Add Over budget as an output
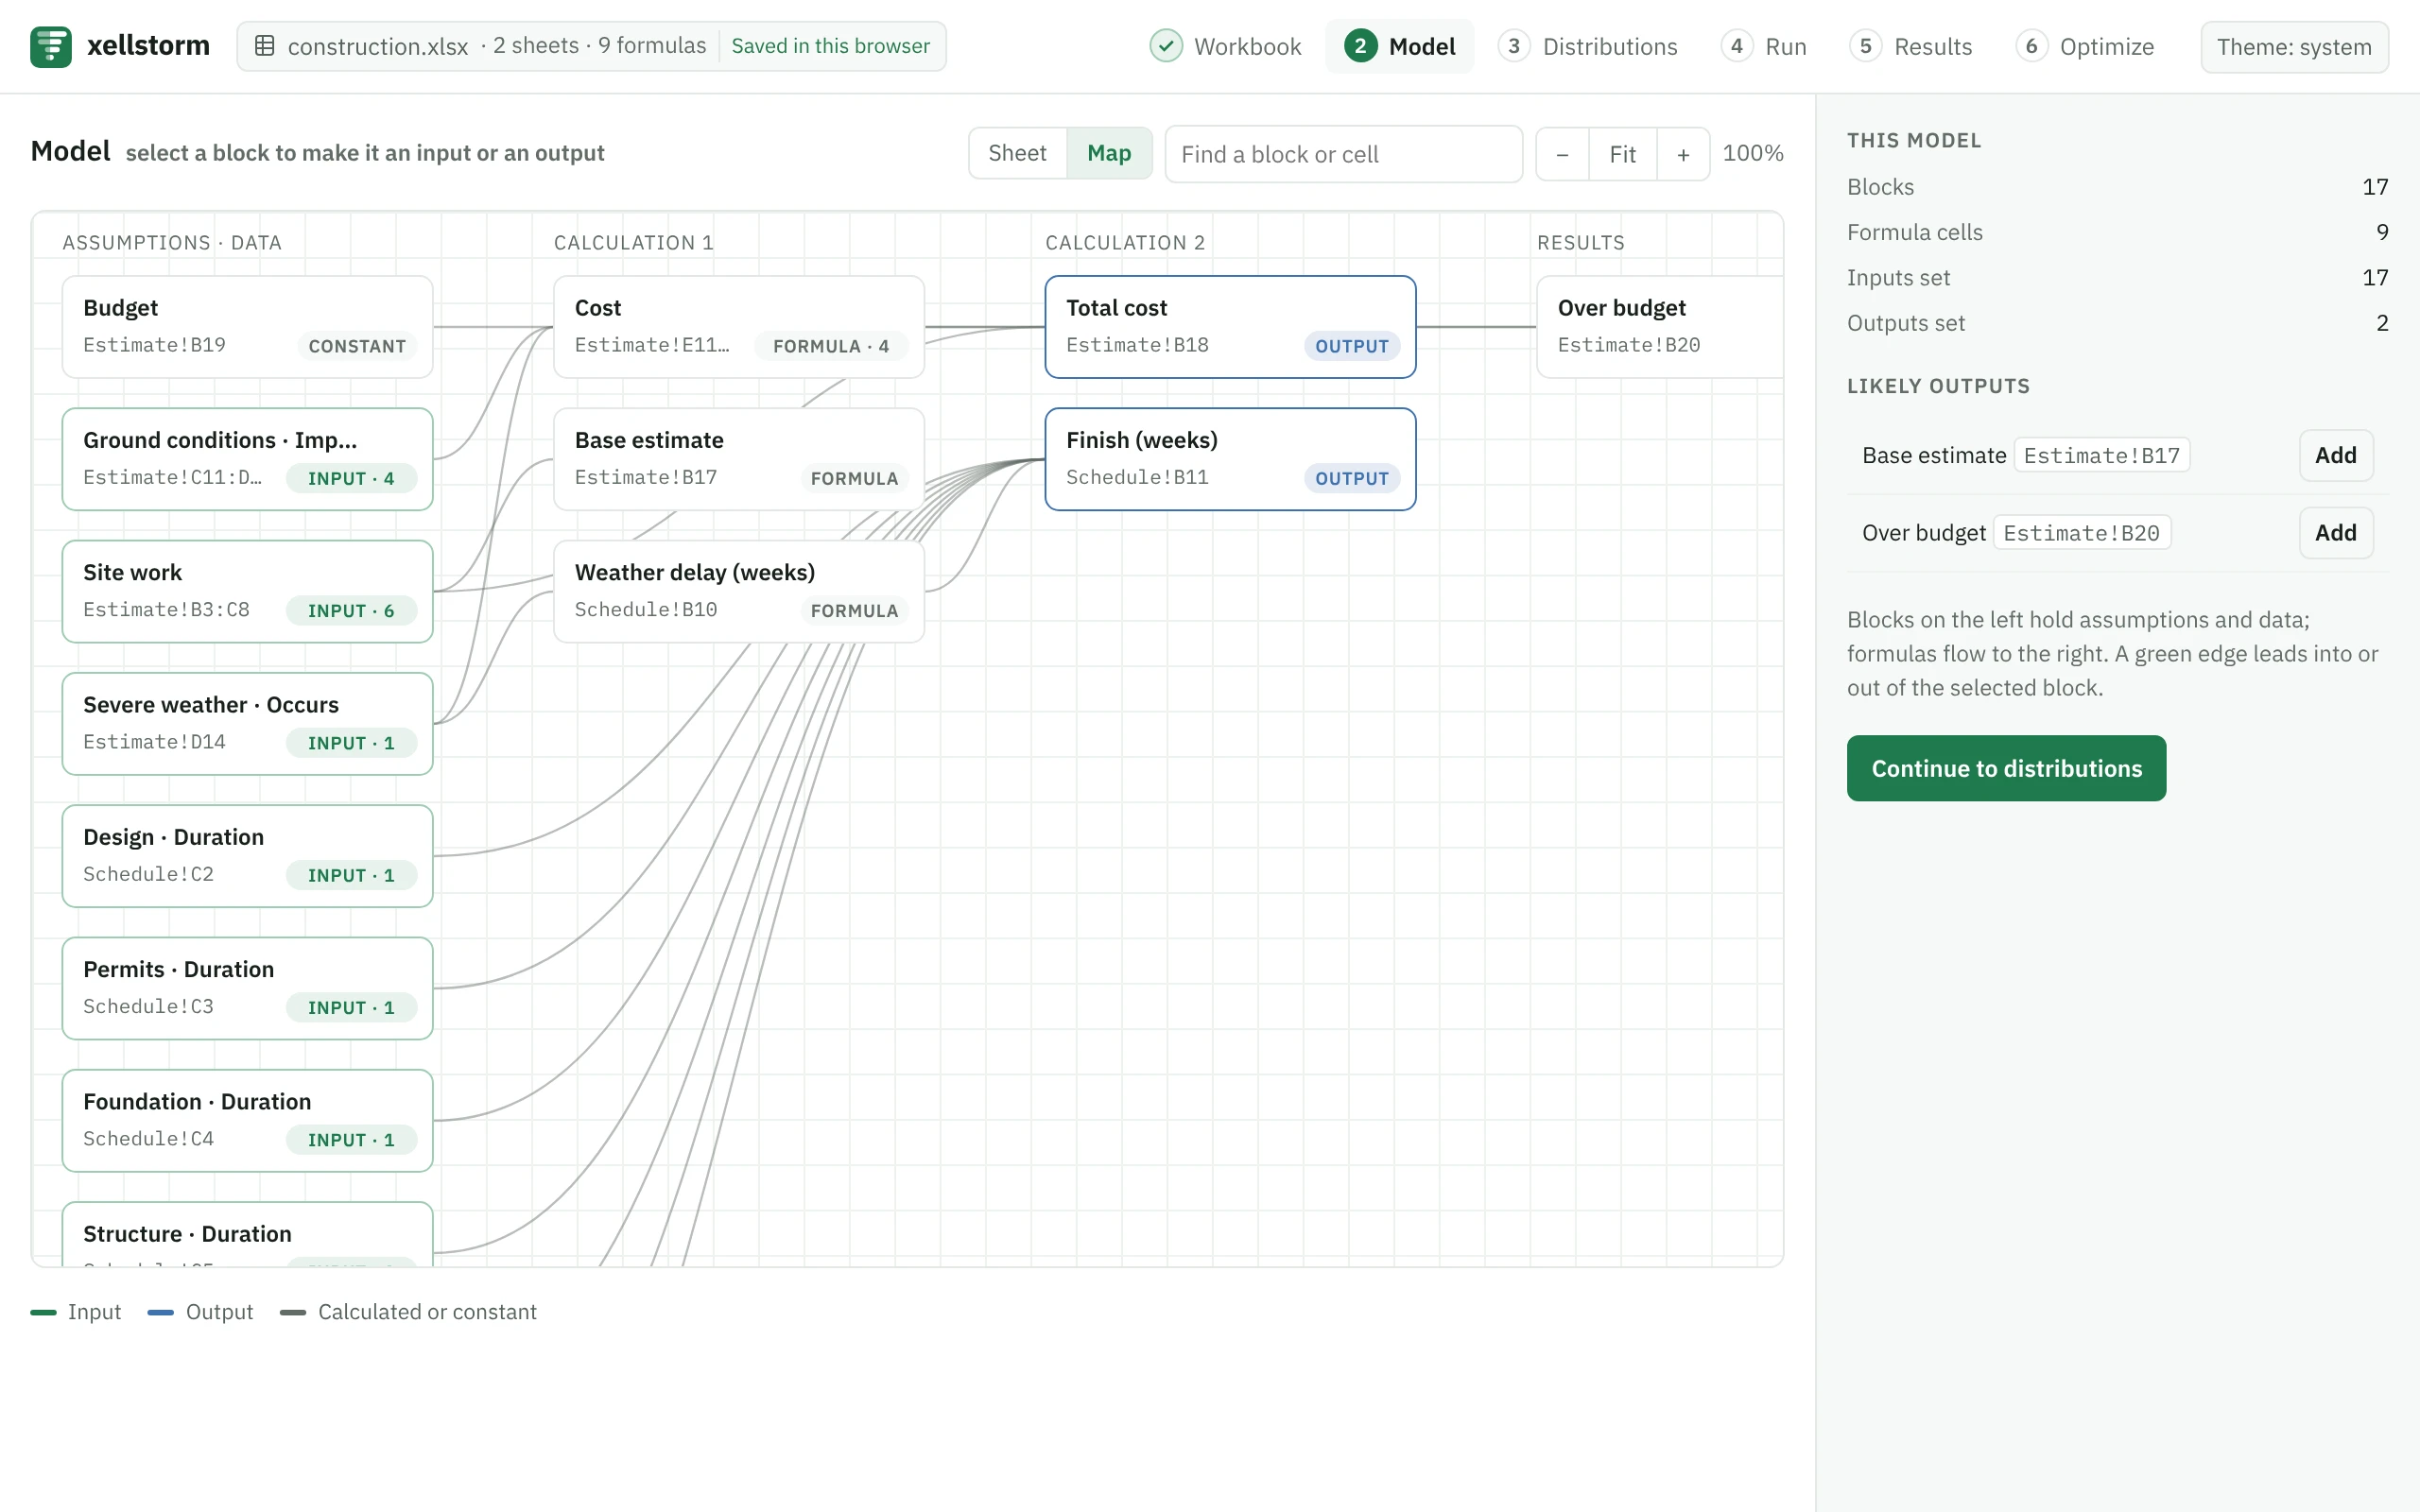The height and width of the screenshot is (1512, 2420). coord(2335,533)
